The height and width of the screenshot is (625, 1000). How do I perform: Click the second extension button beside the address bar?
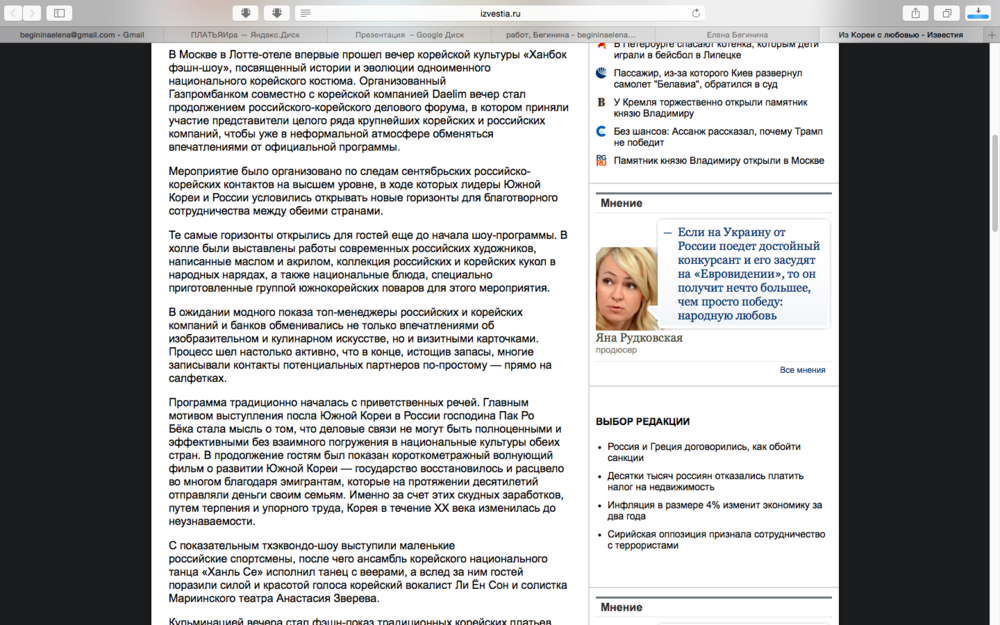(277, 13)
